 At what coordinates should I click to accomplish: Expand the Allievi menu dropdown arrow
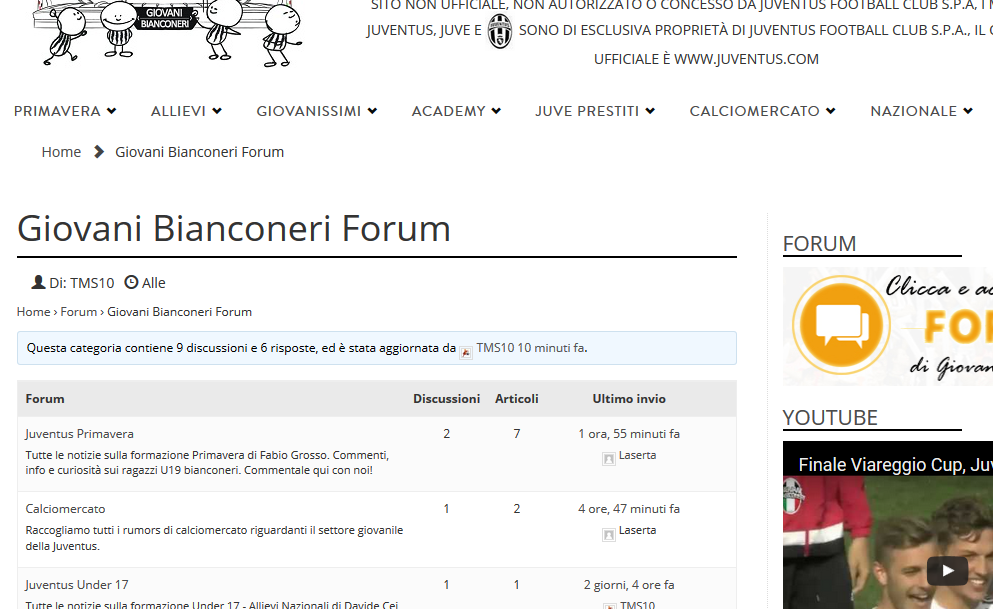[x=217, y=111]
